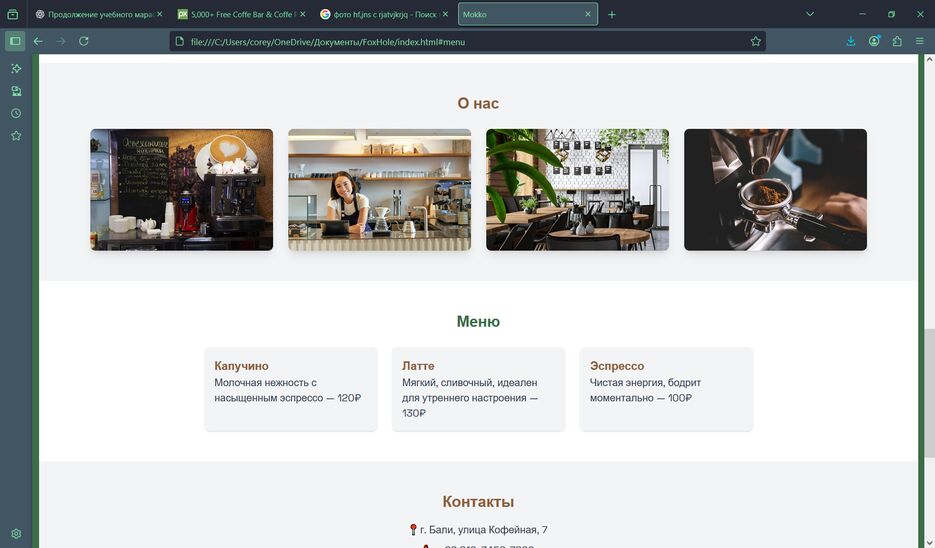
Task: Click the Эспрессо menu card title
Action: (x=617, y=366)
